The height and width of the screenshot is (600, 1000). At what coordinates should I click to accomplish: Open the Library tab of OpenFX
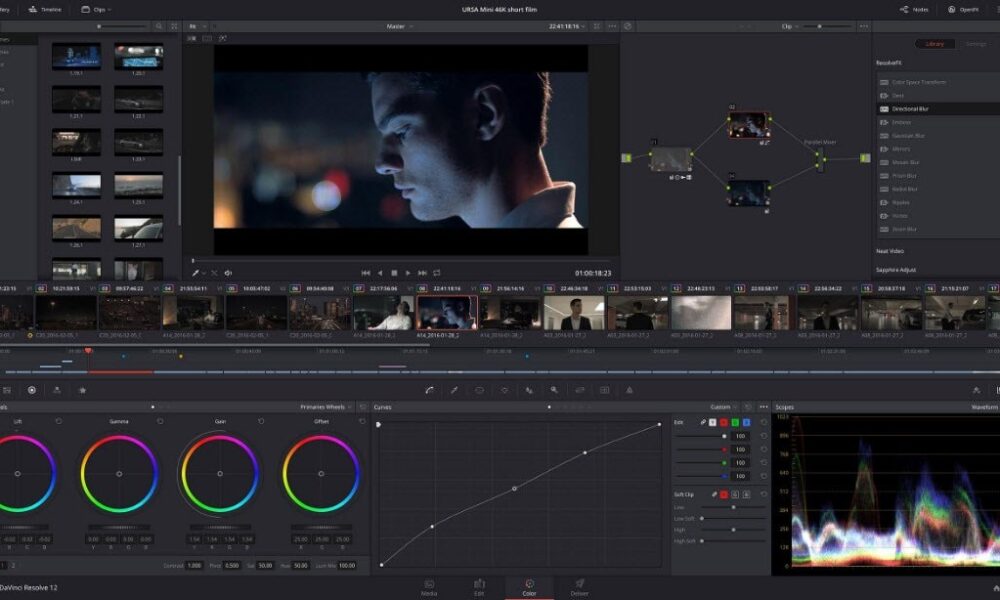tap(933, 44)
